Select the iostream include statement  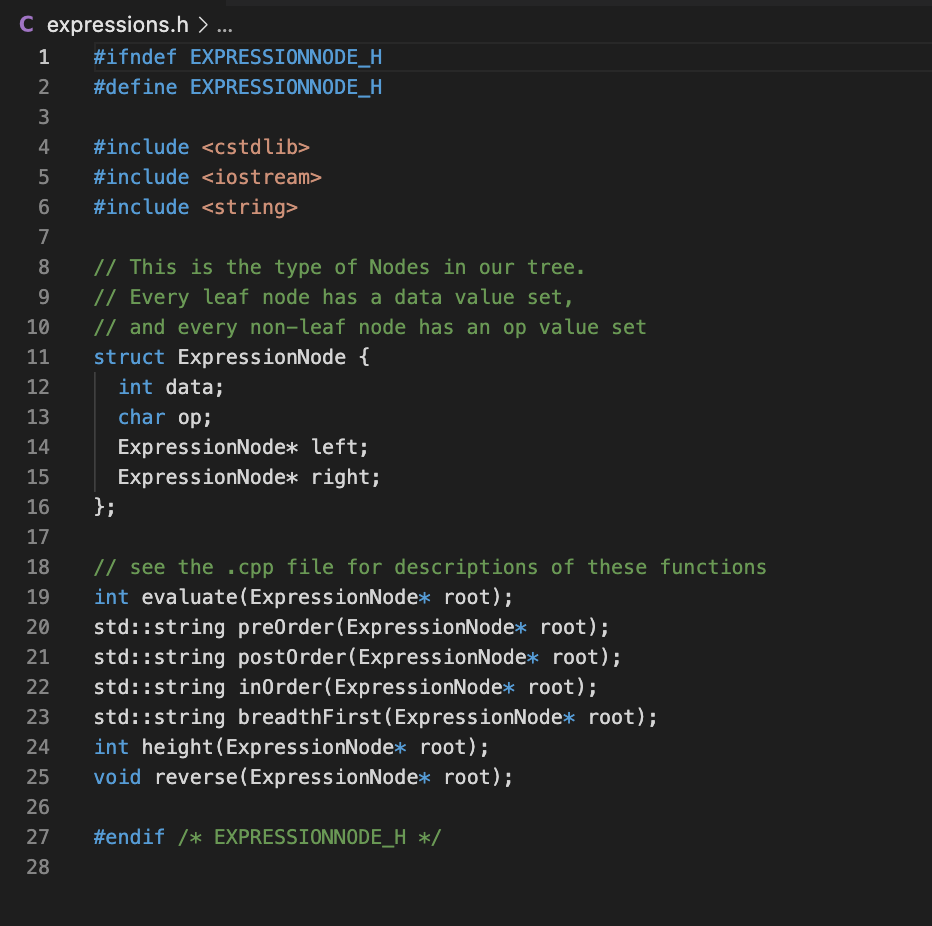pos(207,177)
